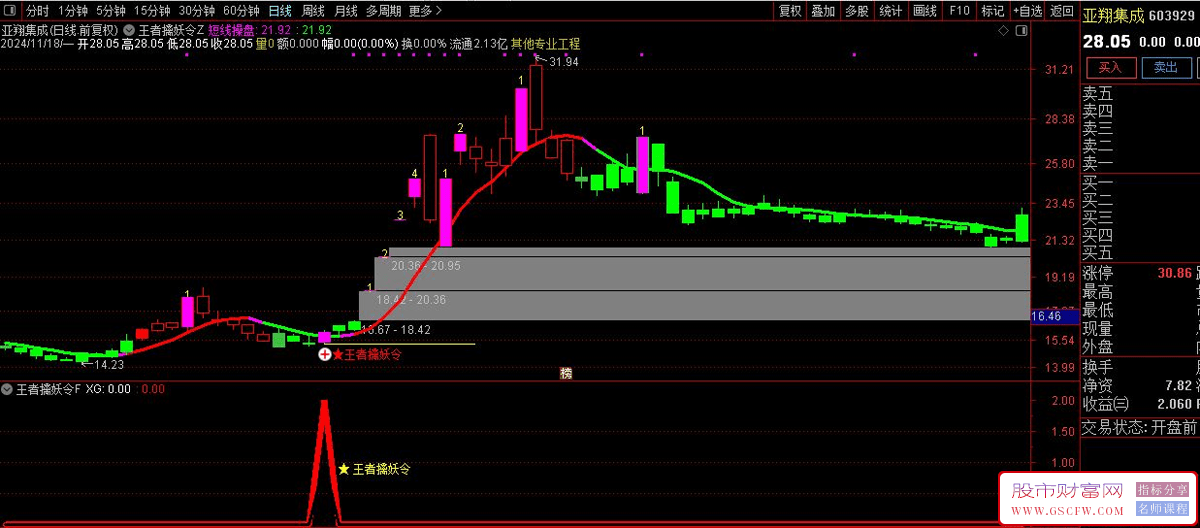The width and height of the screenshot is (1200, 528).
Task: Click the blue 16.46 price axis marker
Action: point(1053,316)
